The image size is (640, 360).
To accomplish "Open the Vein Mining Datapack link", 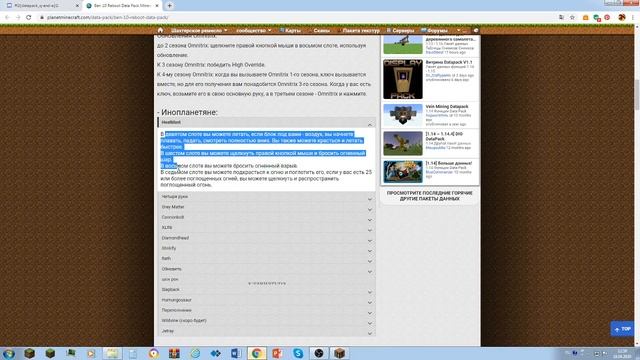I will click(447, 107).
